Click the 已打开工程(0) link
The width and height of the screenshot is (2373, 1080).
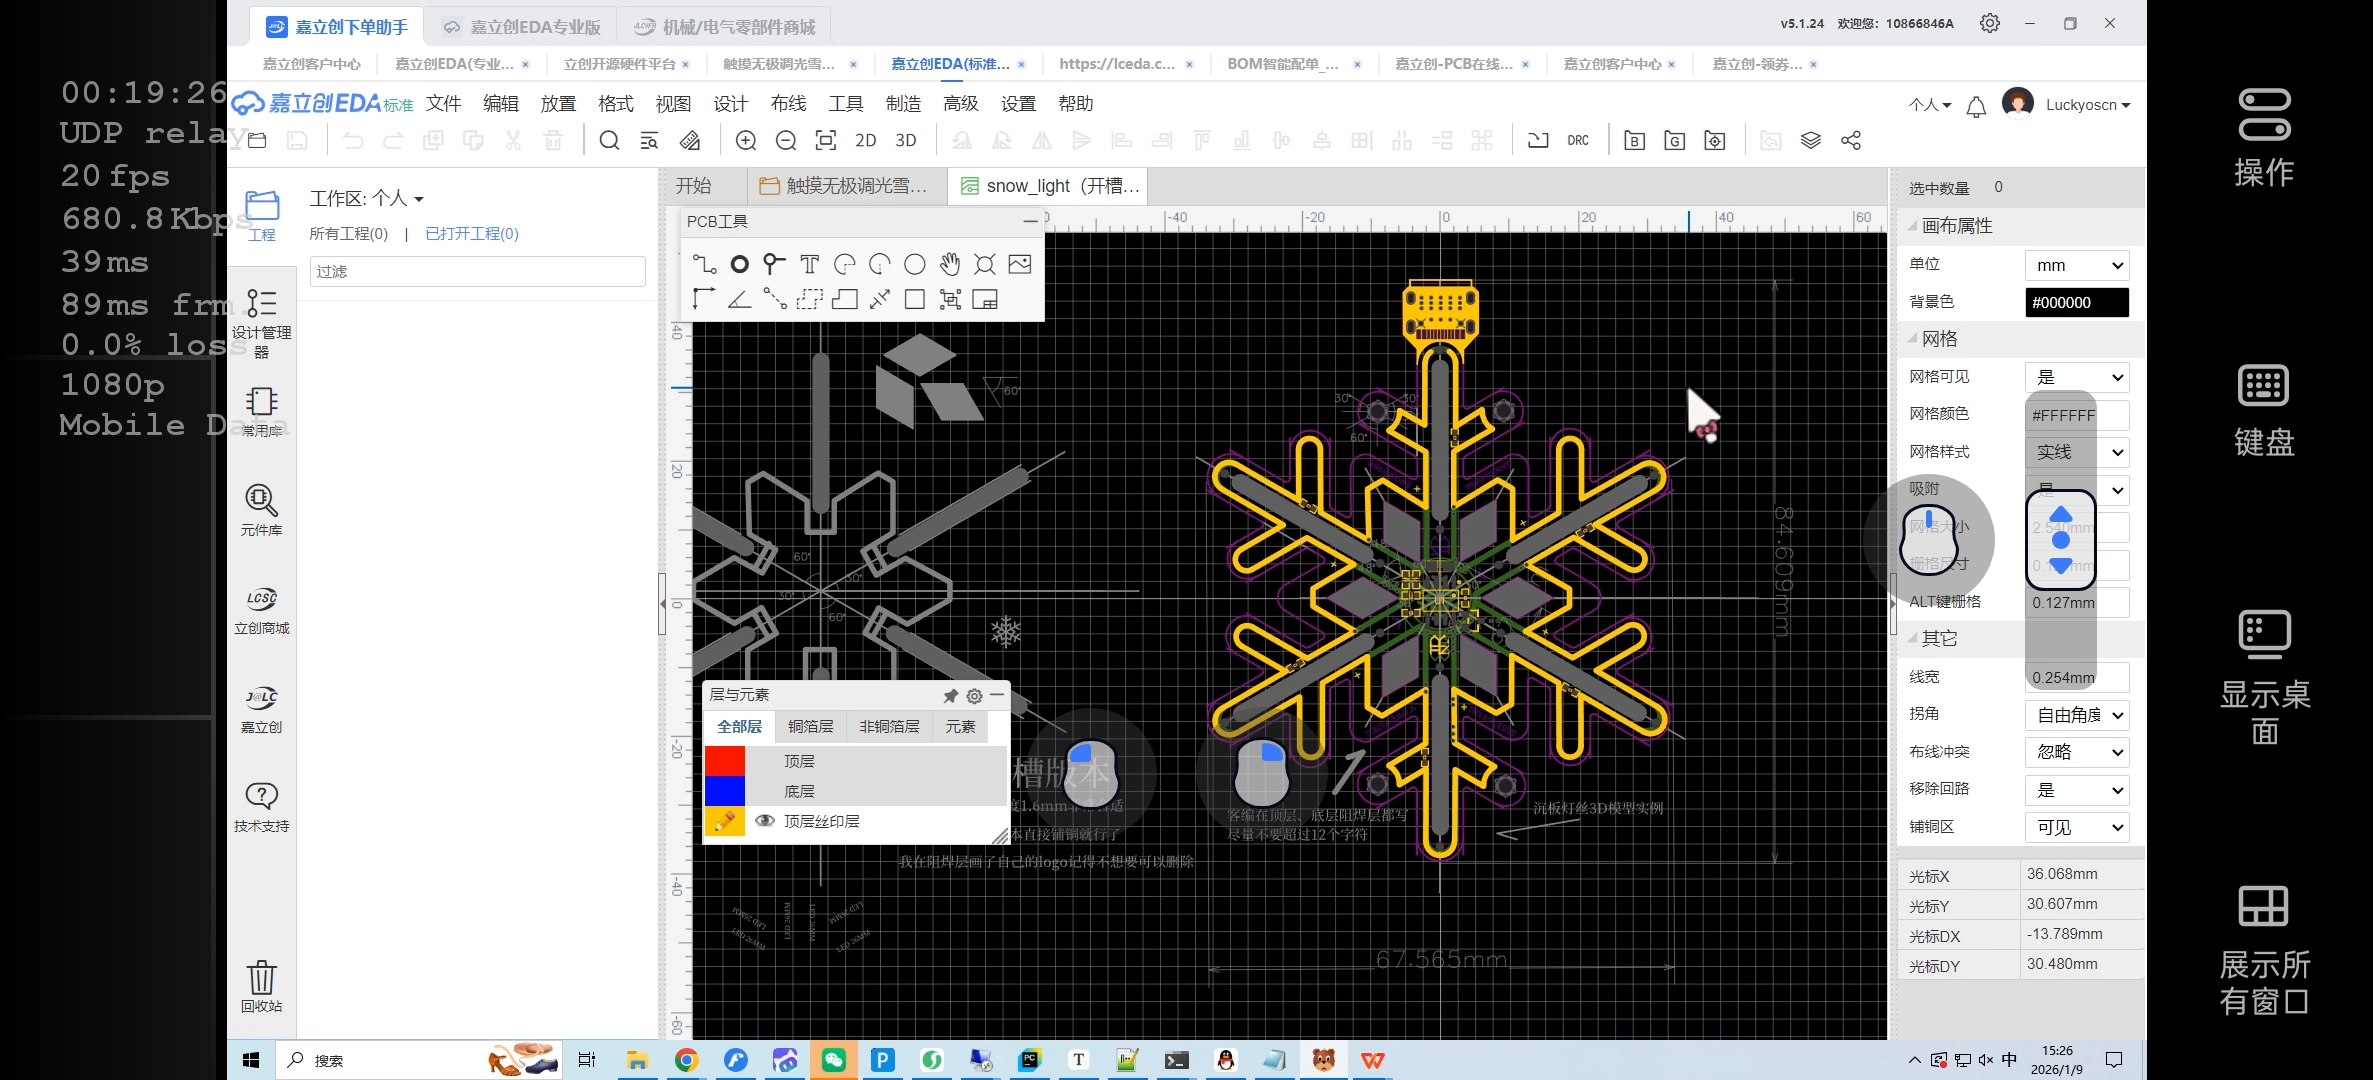pyautogui.click(x=472, y=234)
